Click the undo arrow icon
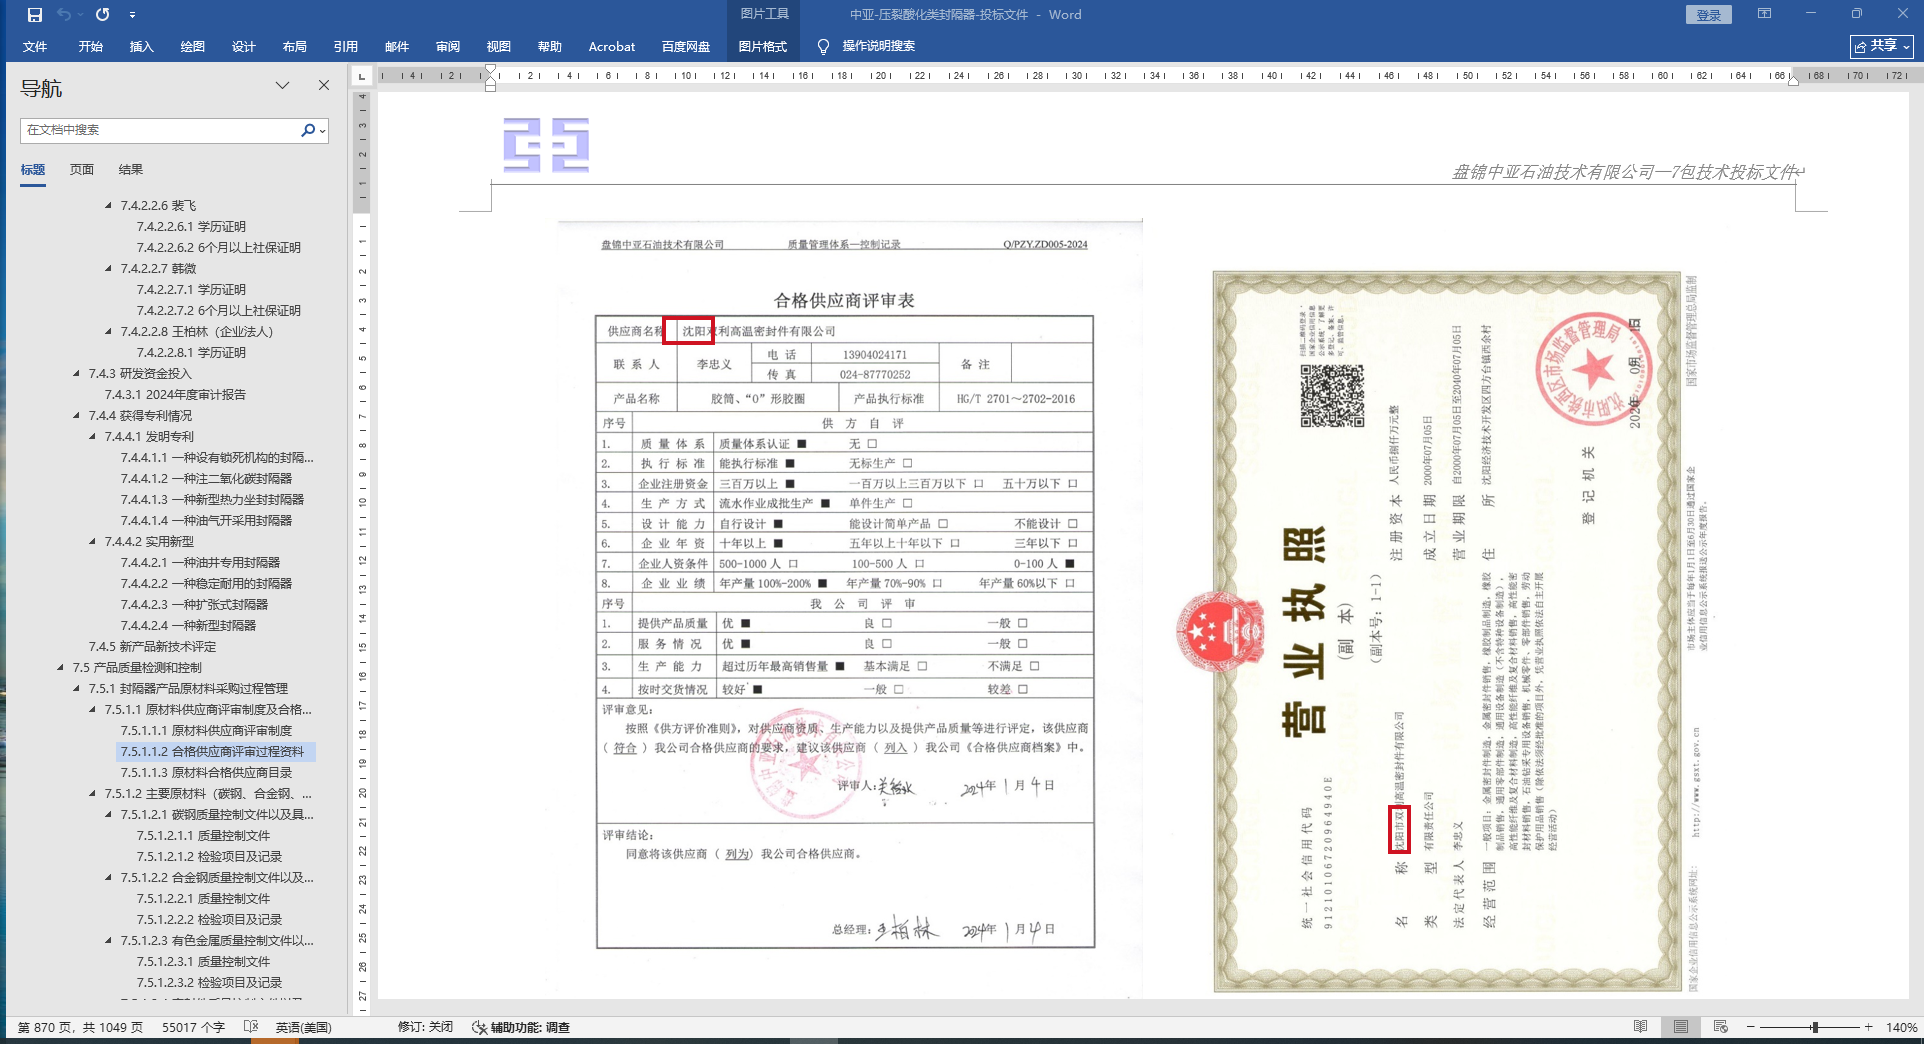This screenshot has width=1924, height=1044. click(65, 15)
